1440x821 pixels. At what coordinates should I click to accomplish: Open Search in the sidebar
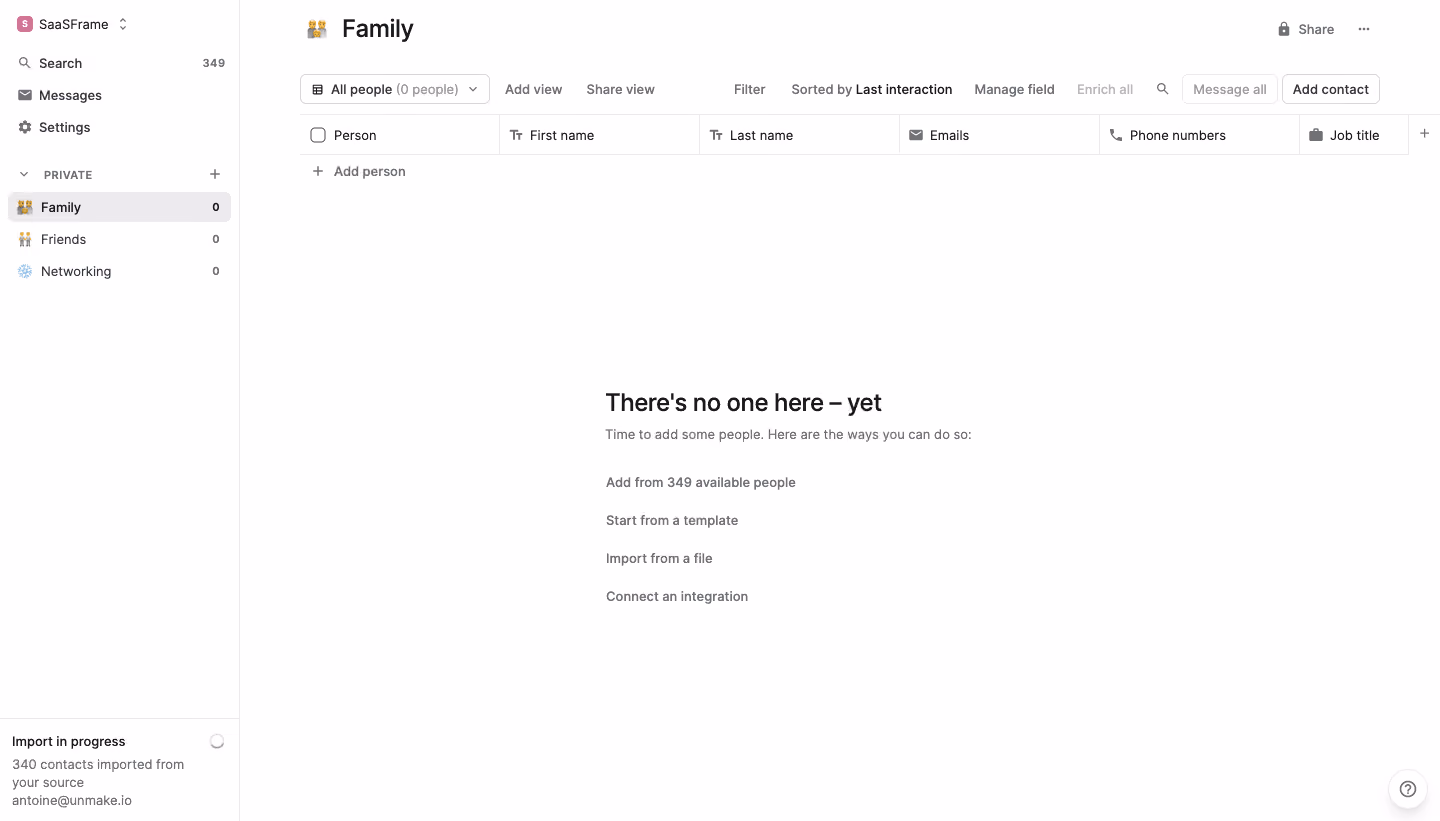(x=120, y=63)
